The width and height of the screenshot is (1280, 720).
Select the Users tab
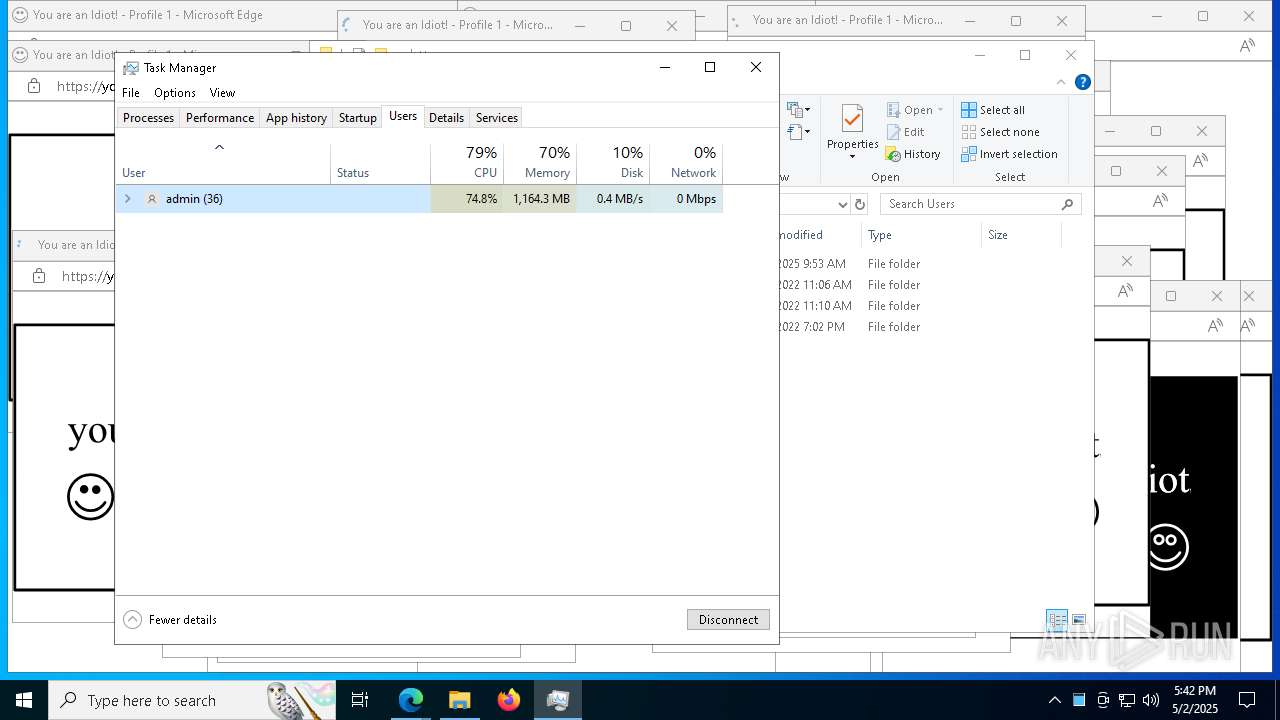[x=403, y=116]
